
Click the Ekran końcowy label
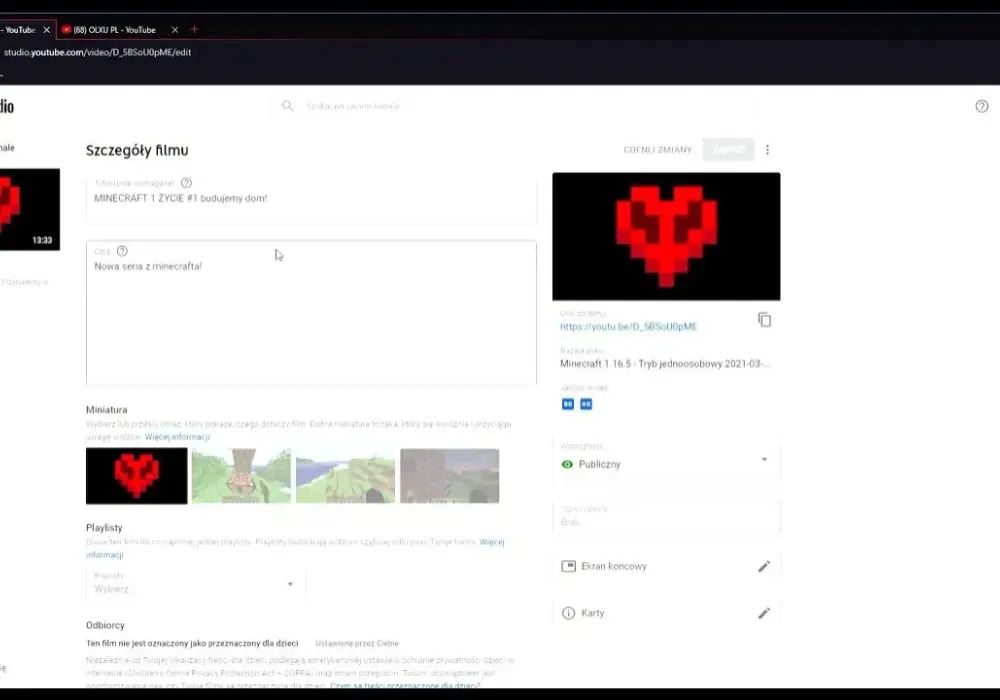point(614,566)
